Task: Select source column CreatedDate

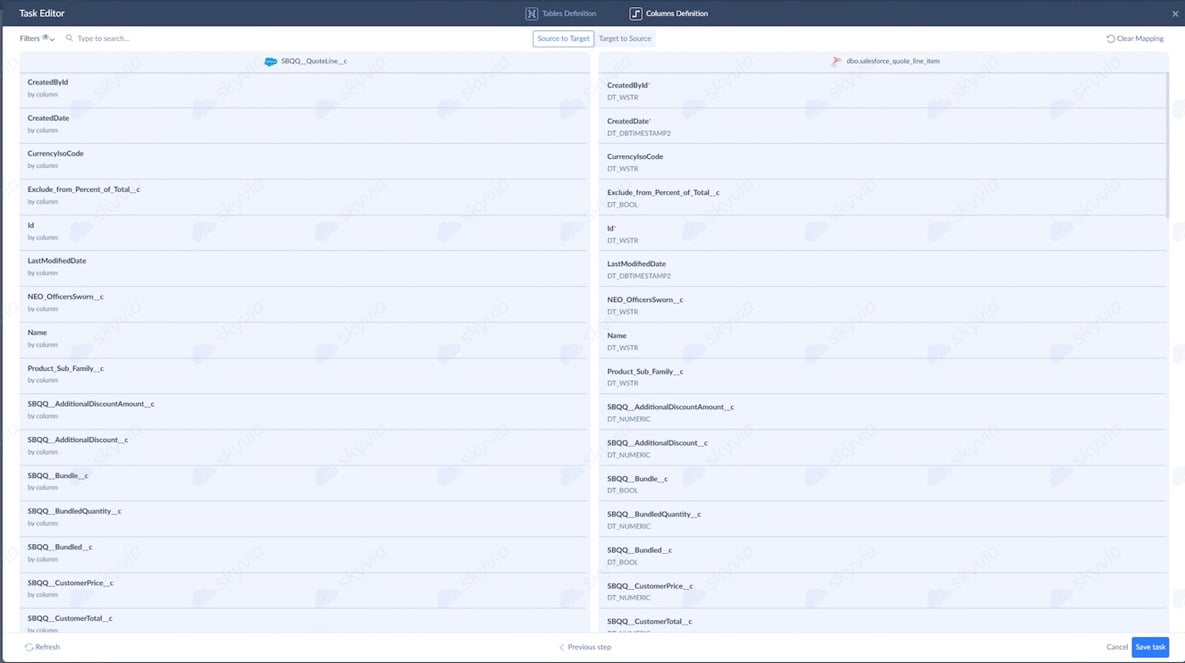Action: tap(304, 125)
